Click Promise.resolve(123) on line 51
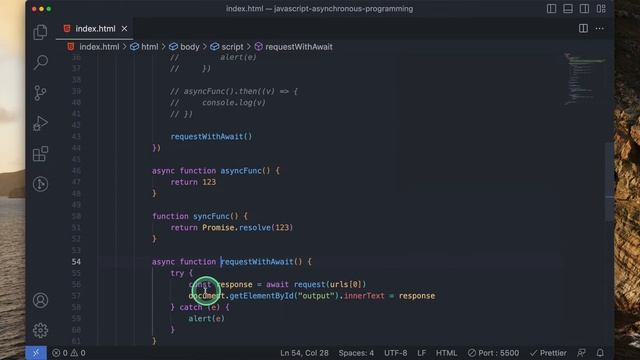The width and height of the screenshot is (640, 360). click(247, 227)
